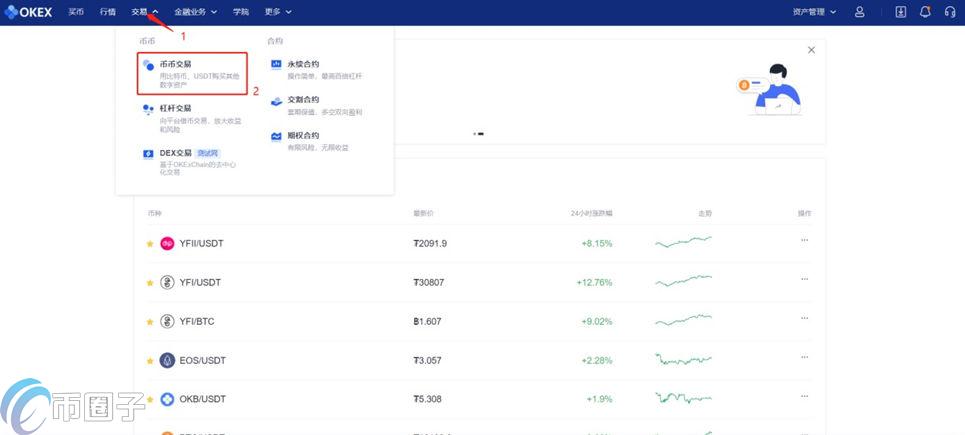Open the EOS/USDT pair name

coord(202,361)
